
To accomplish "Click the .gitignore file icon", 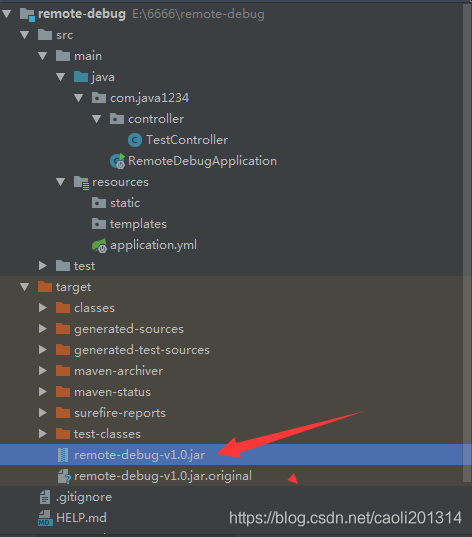I will pos(45,497).
